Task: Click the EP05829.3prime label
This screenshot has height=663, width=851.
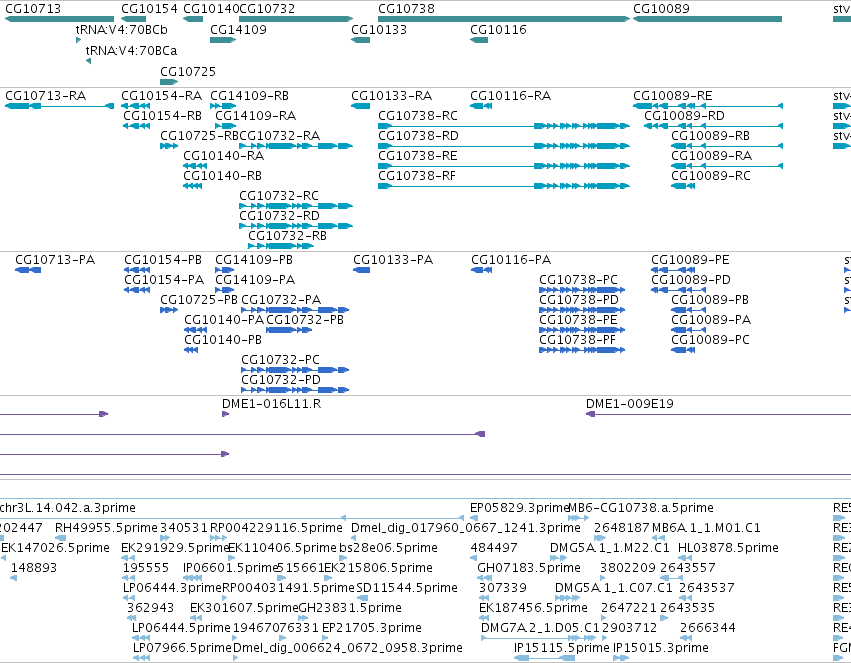Action: point(519,508)
